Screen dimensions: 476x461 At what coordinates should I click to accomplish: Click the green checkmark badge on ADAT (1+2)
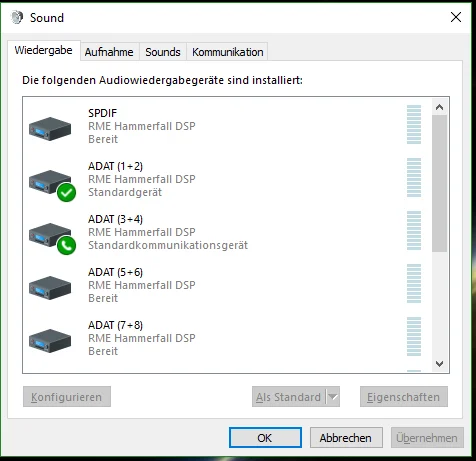point(66,192)
